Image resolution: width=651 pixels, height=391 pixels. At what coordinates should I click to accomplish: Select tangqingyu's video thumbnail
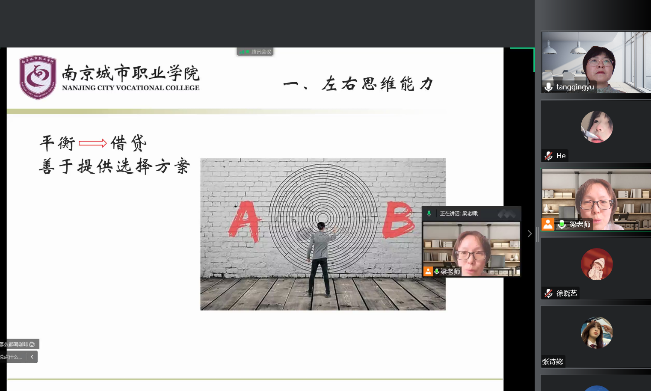pyautogui.click(x=596, y=62)
